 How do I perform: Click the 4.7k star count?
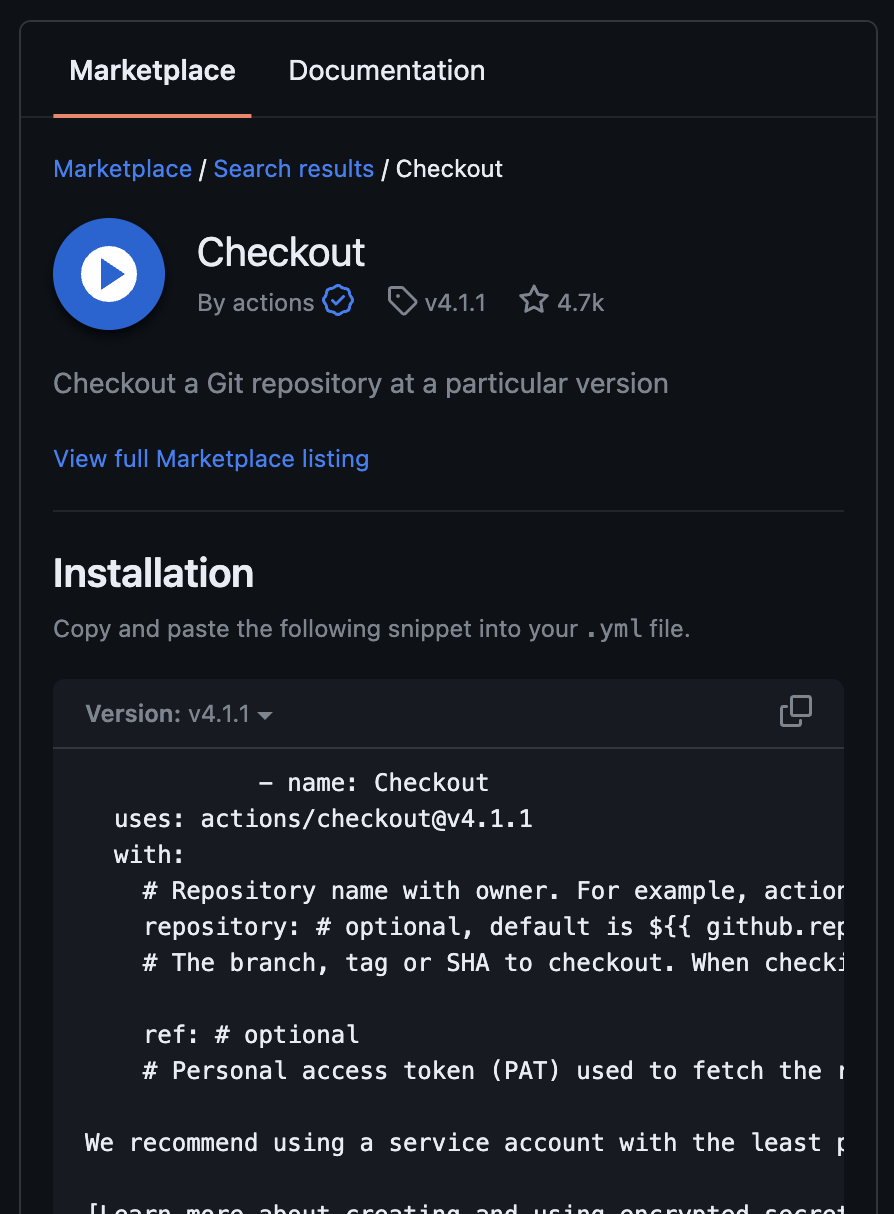click(581, 303)
